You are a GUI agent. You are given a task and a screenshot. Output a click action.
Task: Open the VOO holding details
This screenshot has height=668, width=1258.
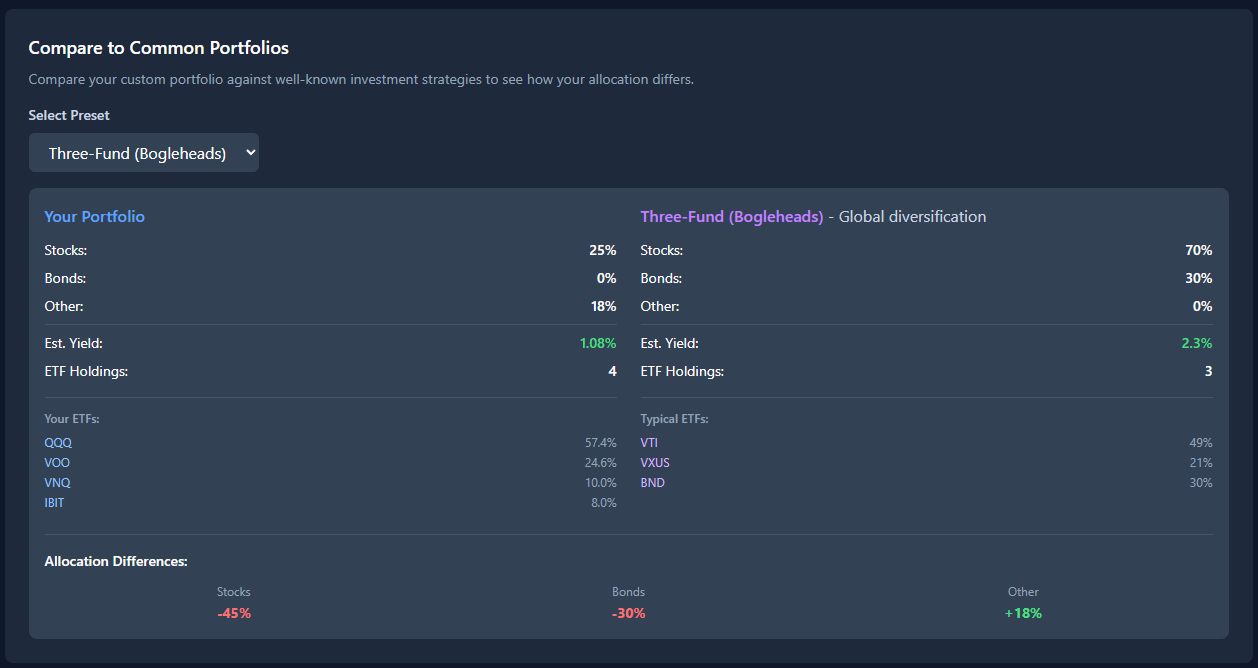(56, 462)
